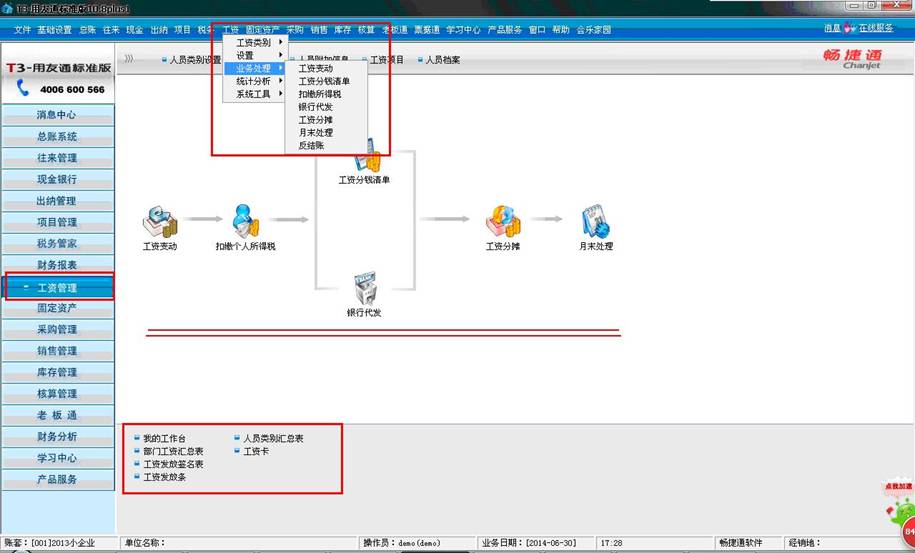
Task: Open the 扣缴个人所得税 flowchart icon
Action: [245, 221]
